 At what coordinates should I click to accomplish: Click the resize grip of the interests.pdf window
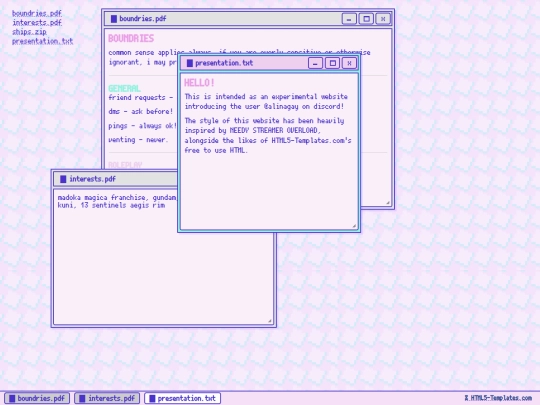[270, 321]
